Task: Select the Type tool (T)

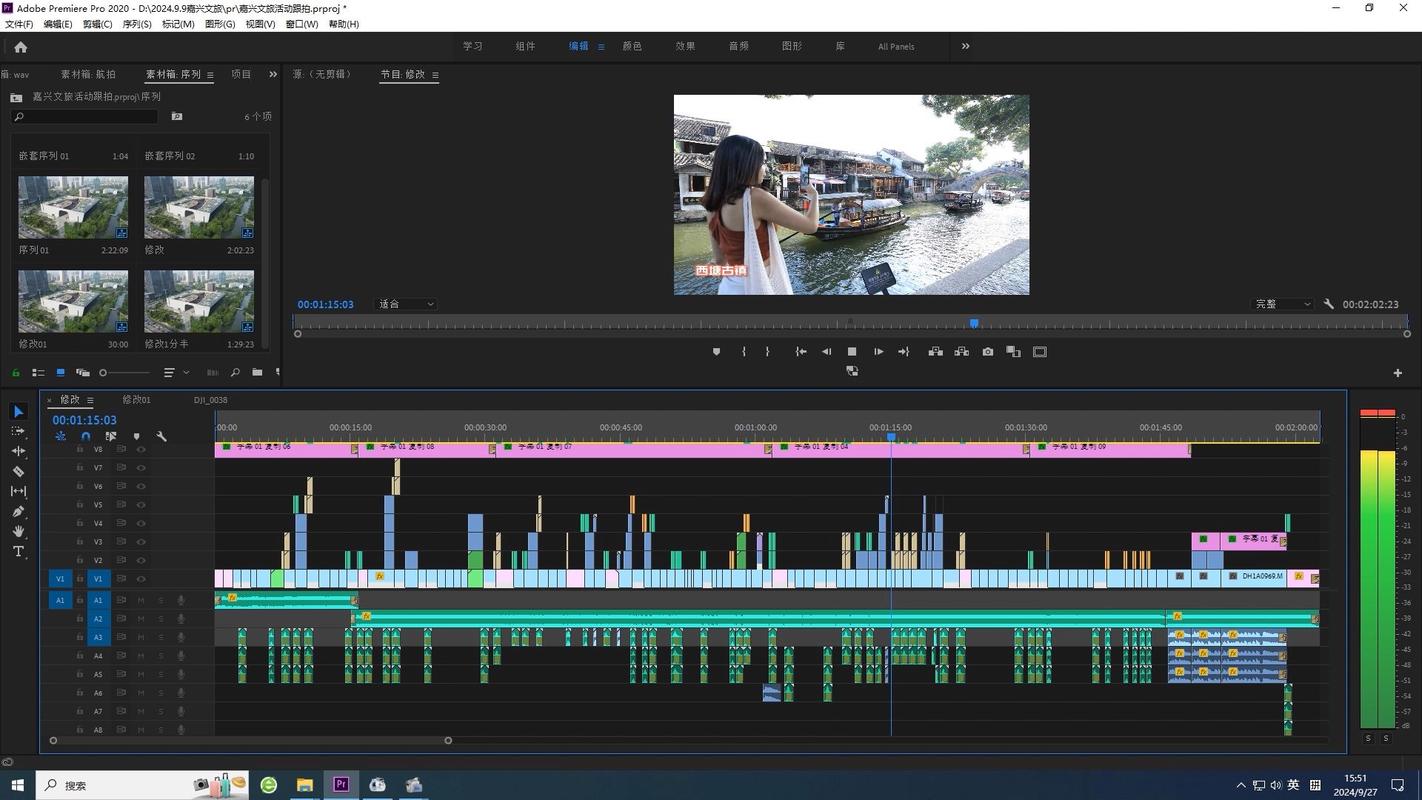Action: pyautogui.click(x=18, y=551)
